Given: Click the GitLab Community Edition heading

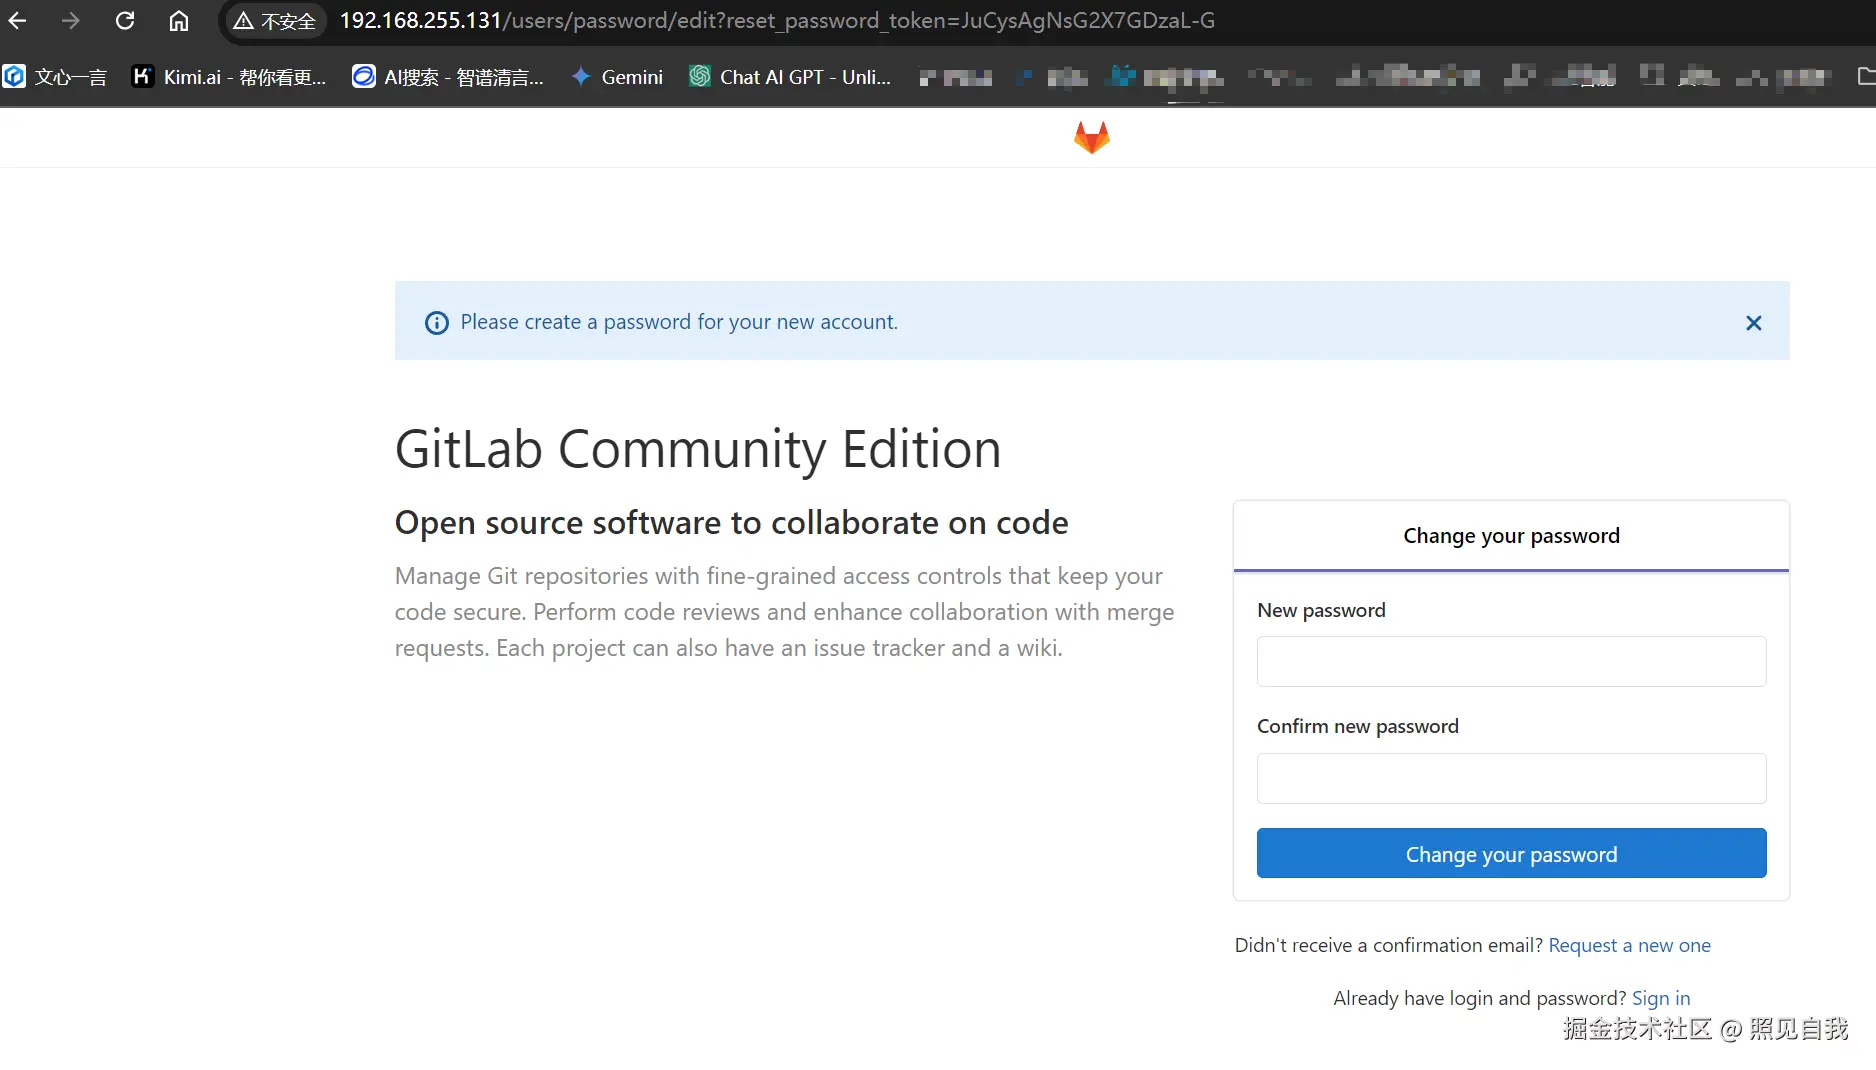Looking at the screenshot, I should click(x=698, y=449).
